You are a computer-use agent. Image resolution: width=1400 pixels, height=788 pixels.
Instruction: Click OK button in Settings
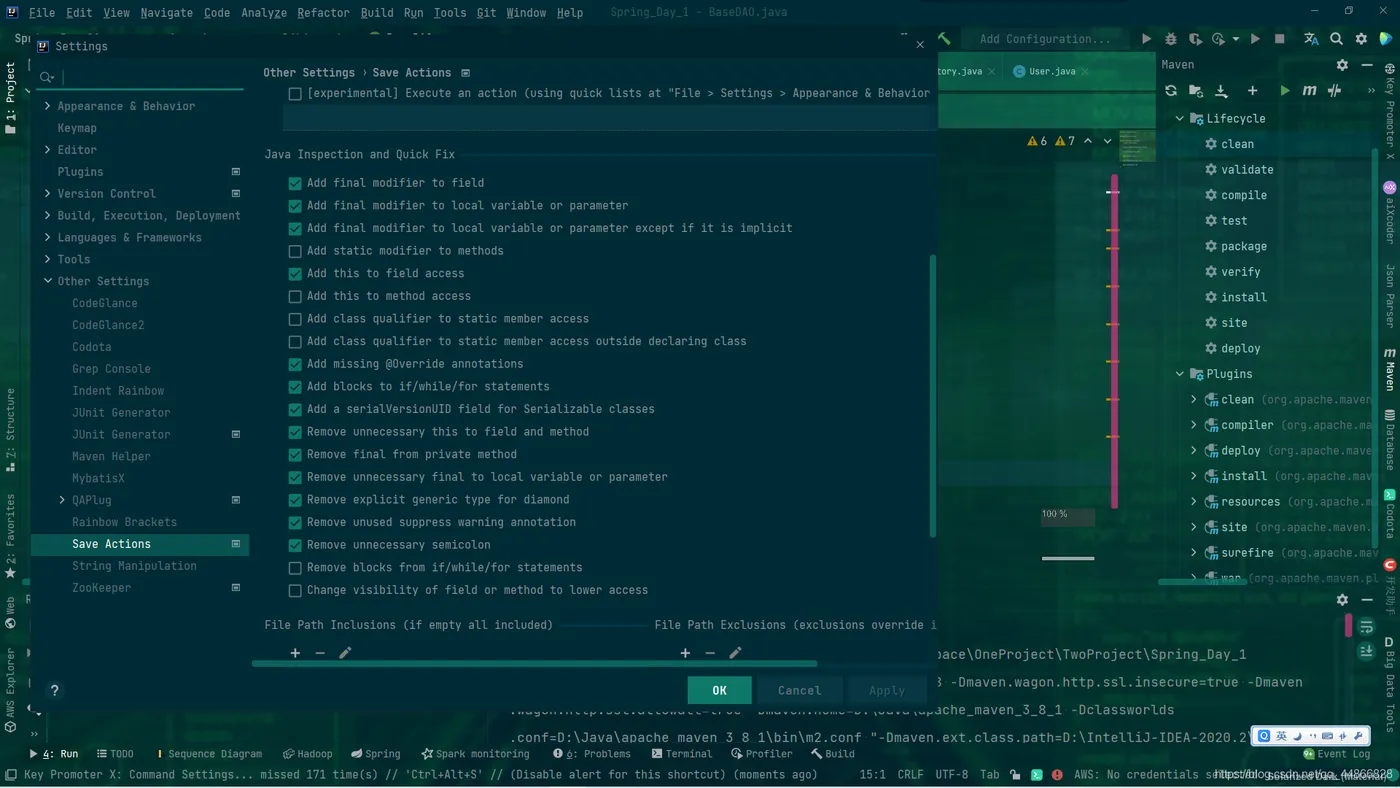pos(719,690)
